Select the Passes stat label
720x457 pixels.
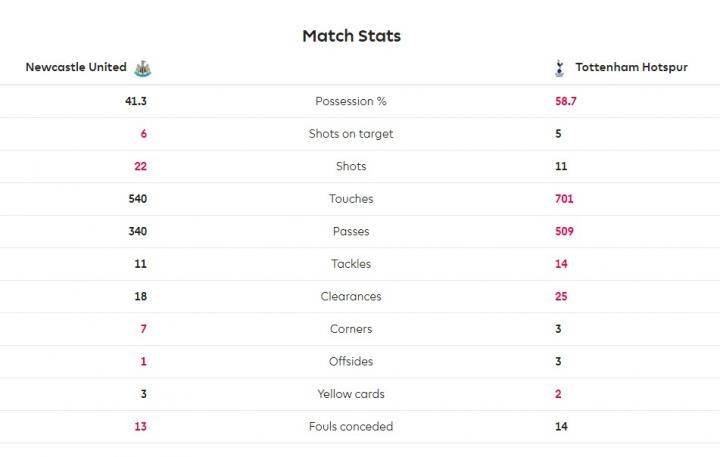351,231
